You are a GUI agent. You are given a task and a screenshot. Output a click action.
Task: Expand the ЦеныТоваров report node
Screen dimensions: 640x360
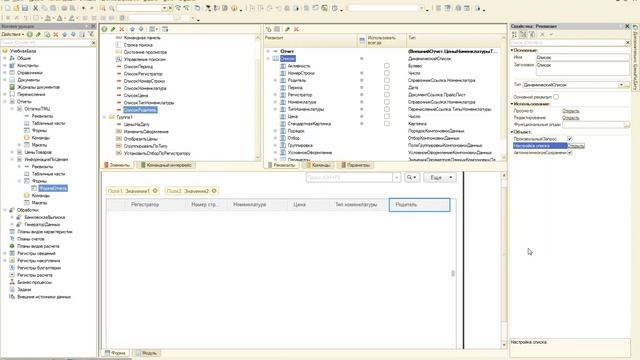[12, 152]
